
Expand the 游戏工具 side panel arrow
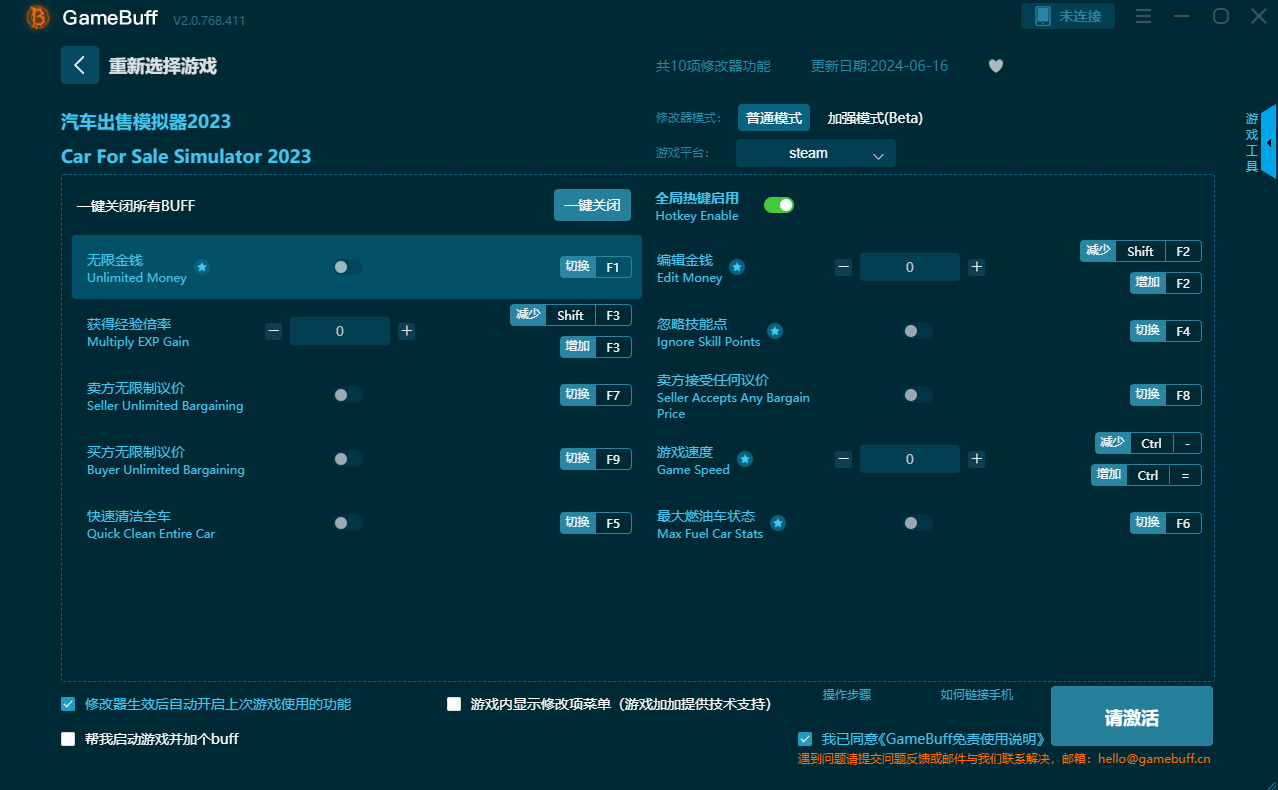pyautogui.click(x=1269, y=143)
